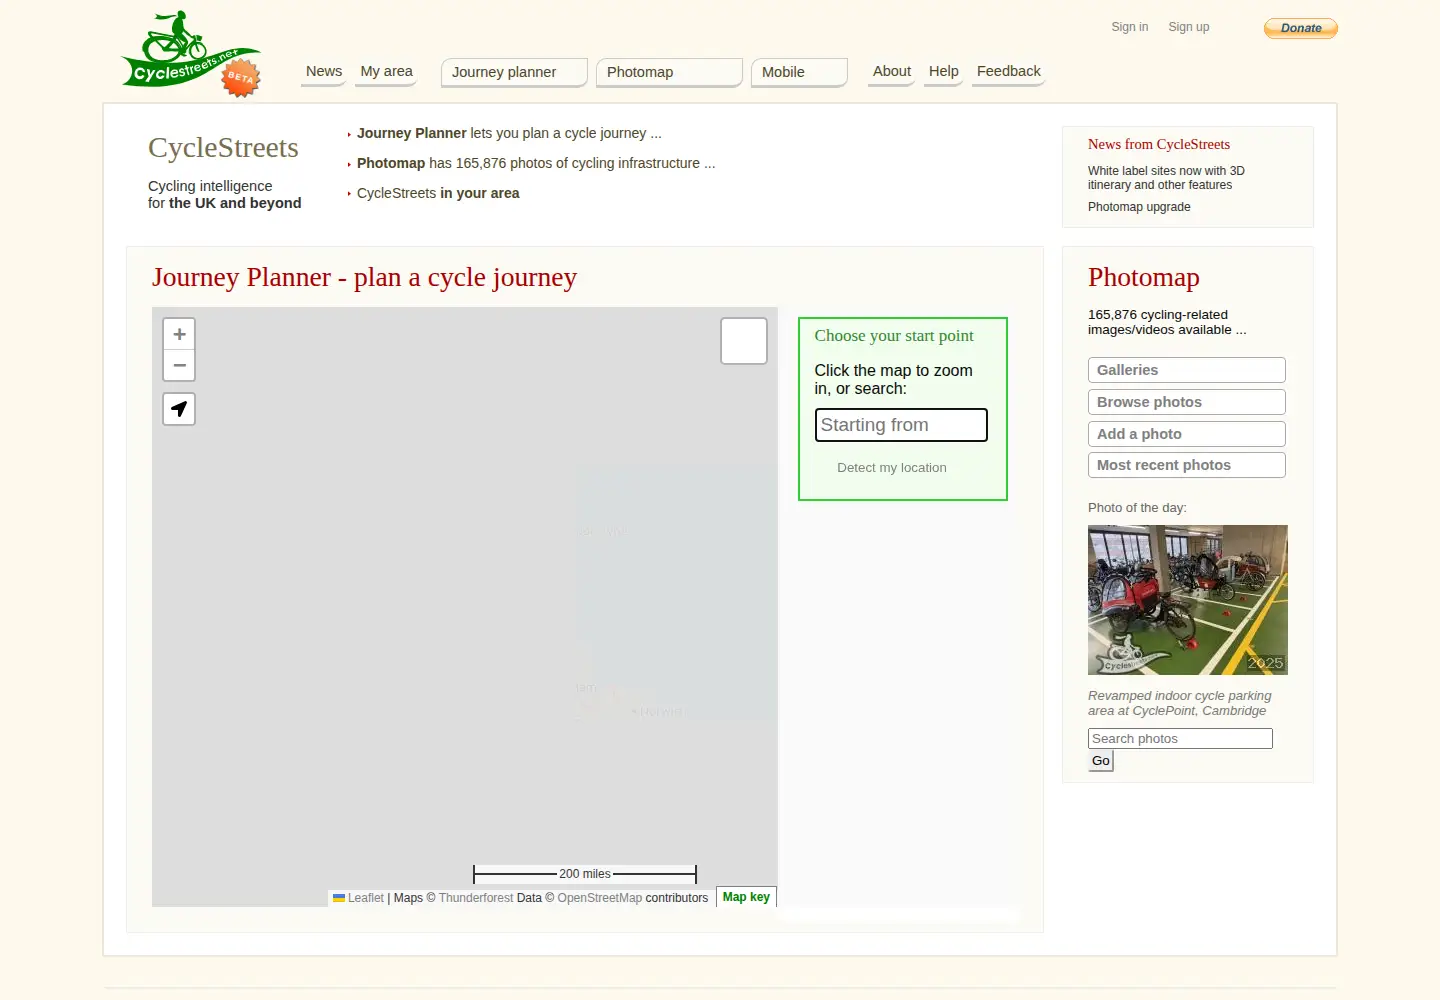The image size is (1440, 1000).
Task: Open the Mobile tab
Action: pos(799,72)
